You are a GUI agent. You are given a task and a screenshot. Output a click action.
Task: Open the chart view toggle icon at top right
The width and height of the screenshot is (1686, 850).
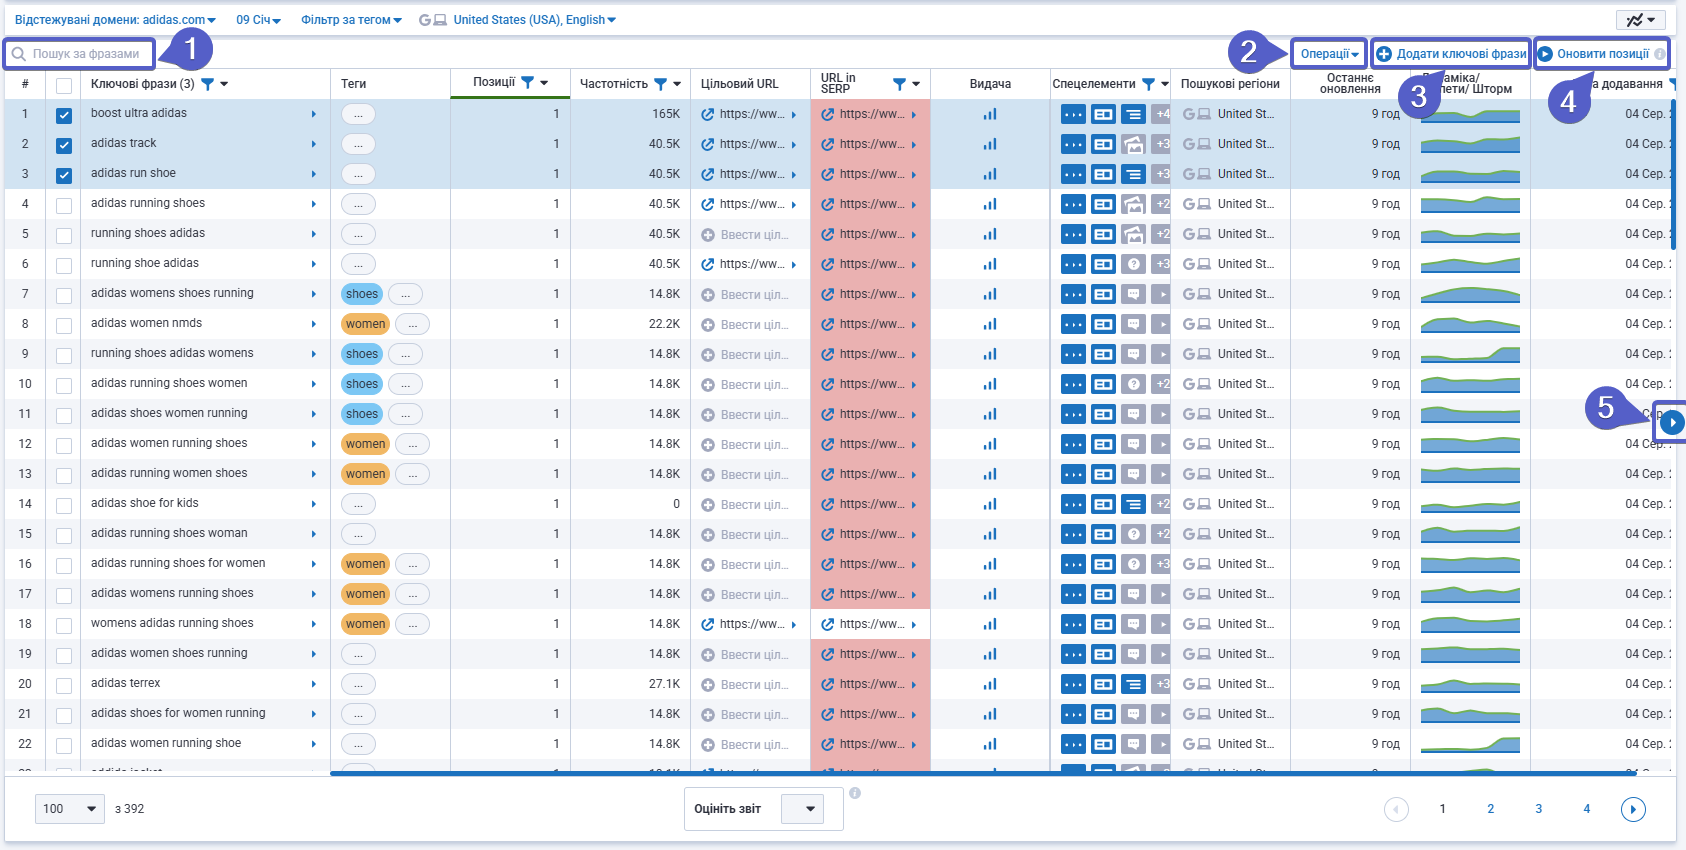coord(1640,20)
